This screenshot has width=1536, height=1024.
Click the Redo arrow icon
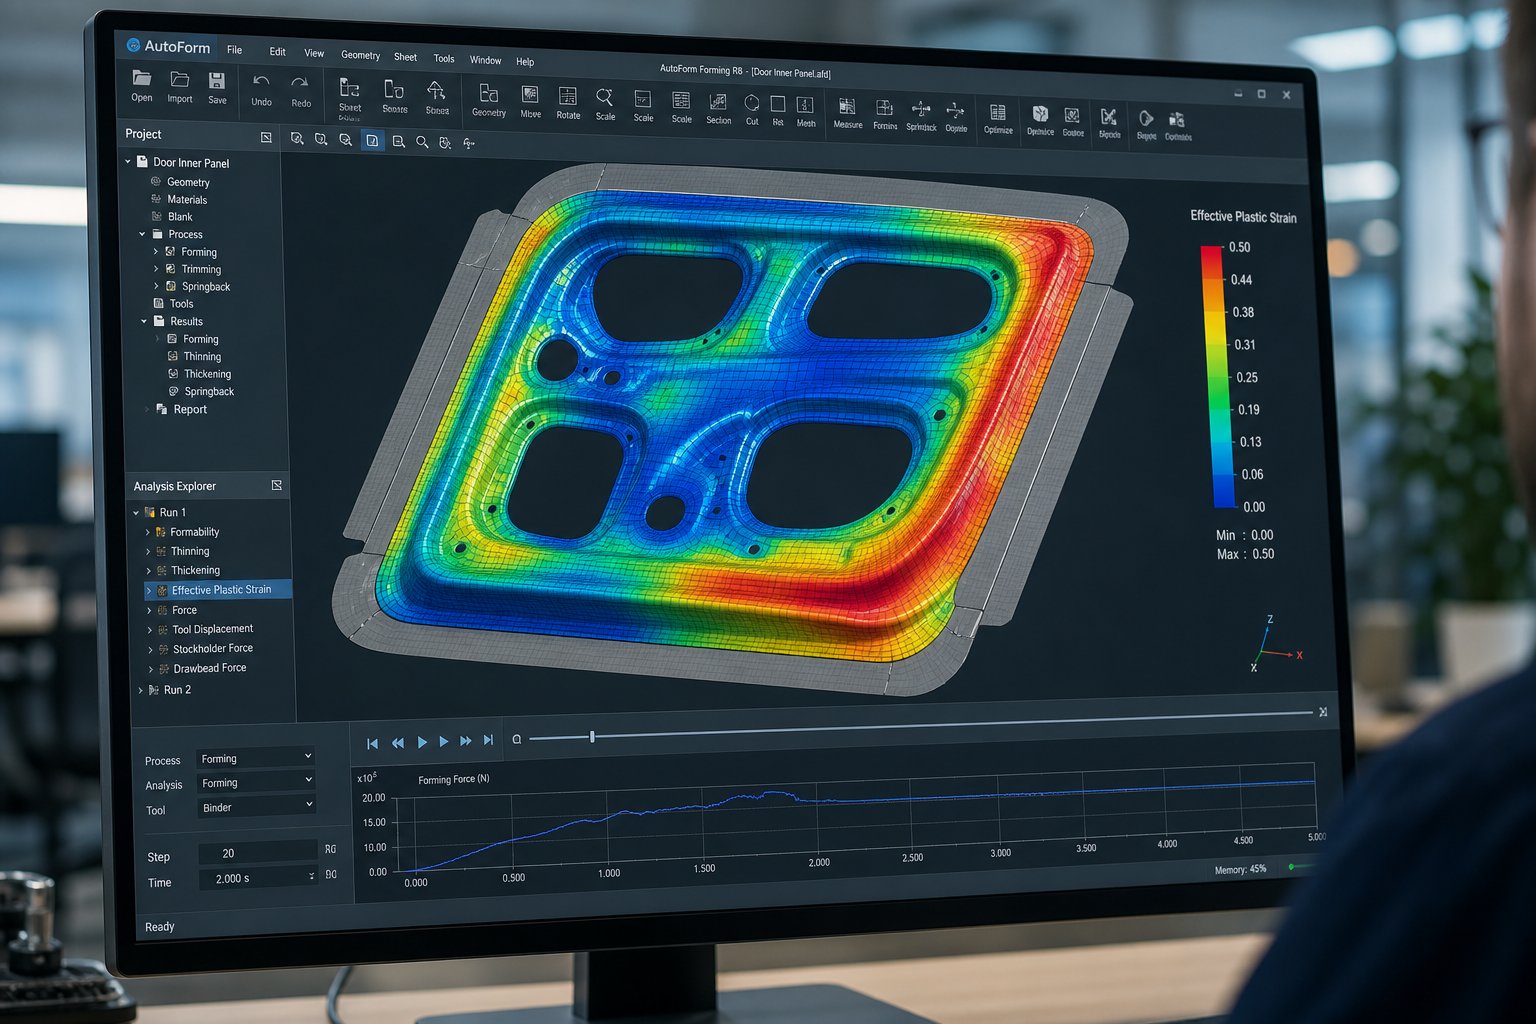point(300,83)
